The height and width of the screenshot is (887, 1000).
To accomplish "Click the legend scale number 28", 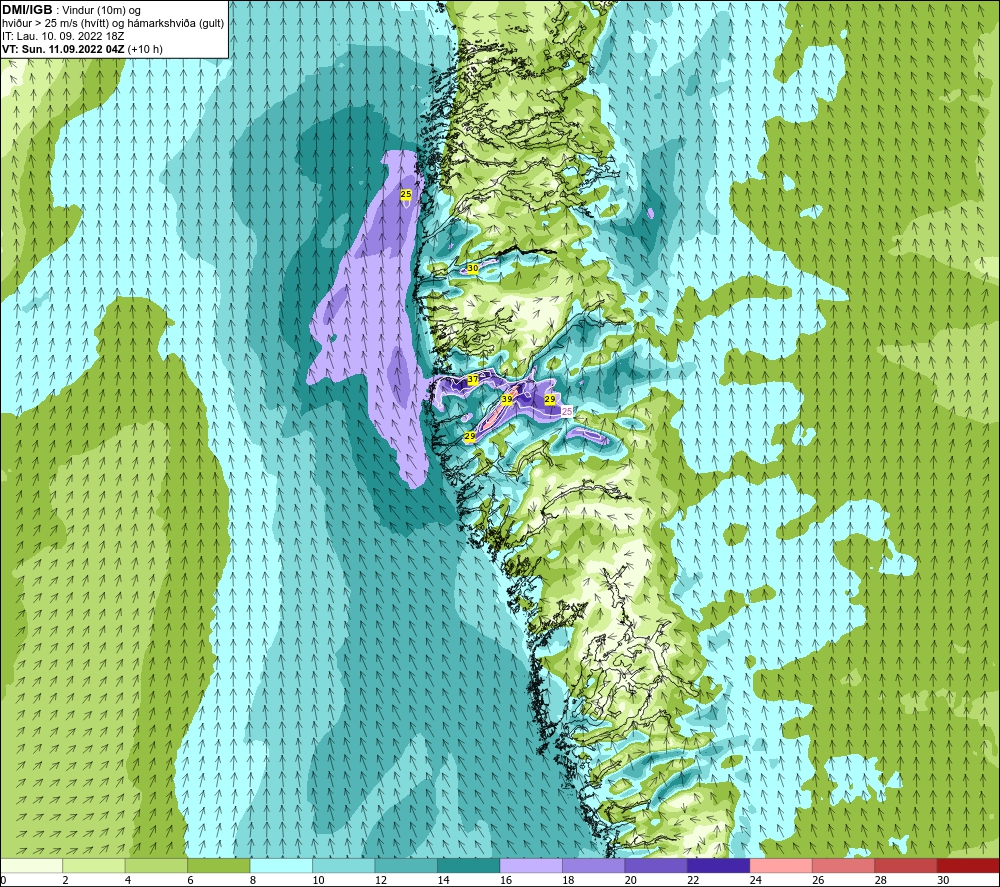I will point(881,880).
